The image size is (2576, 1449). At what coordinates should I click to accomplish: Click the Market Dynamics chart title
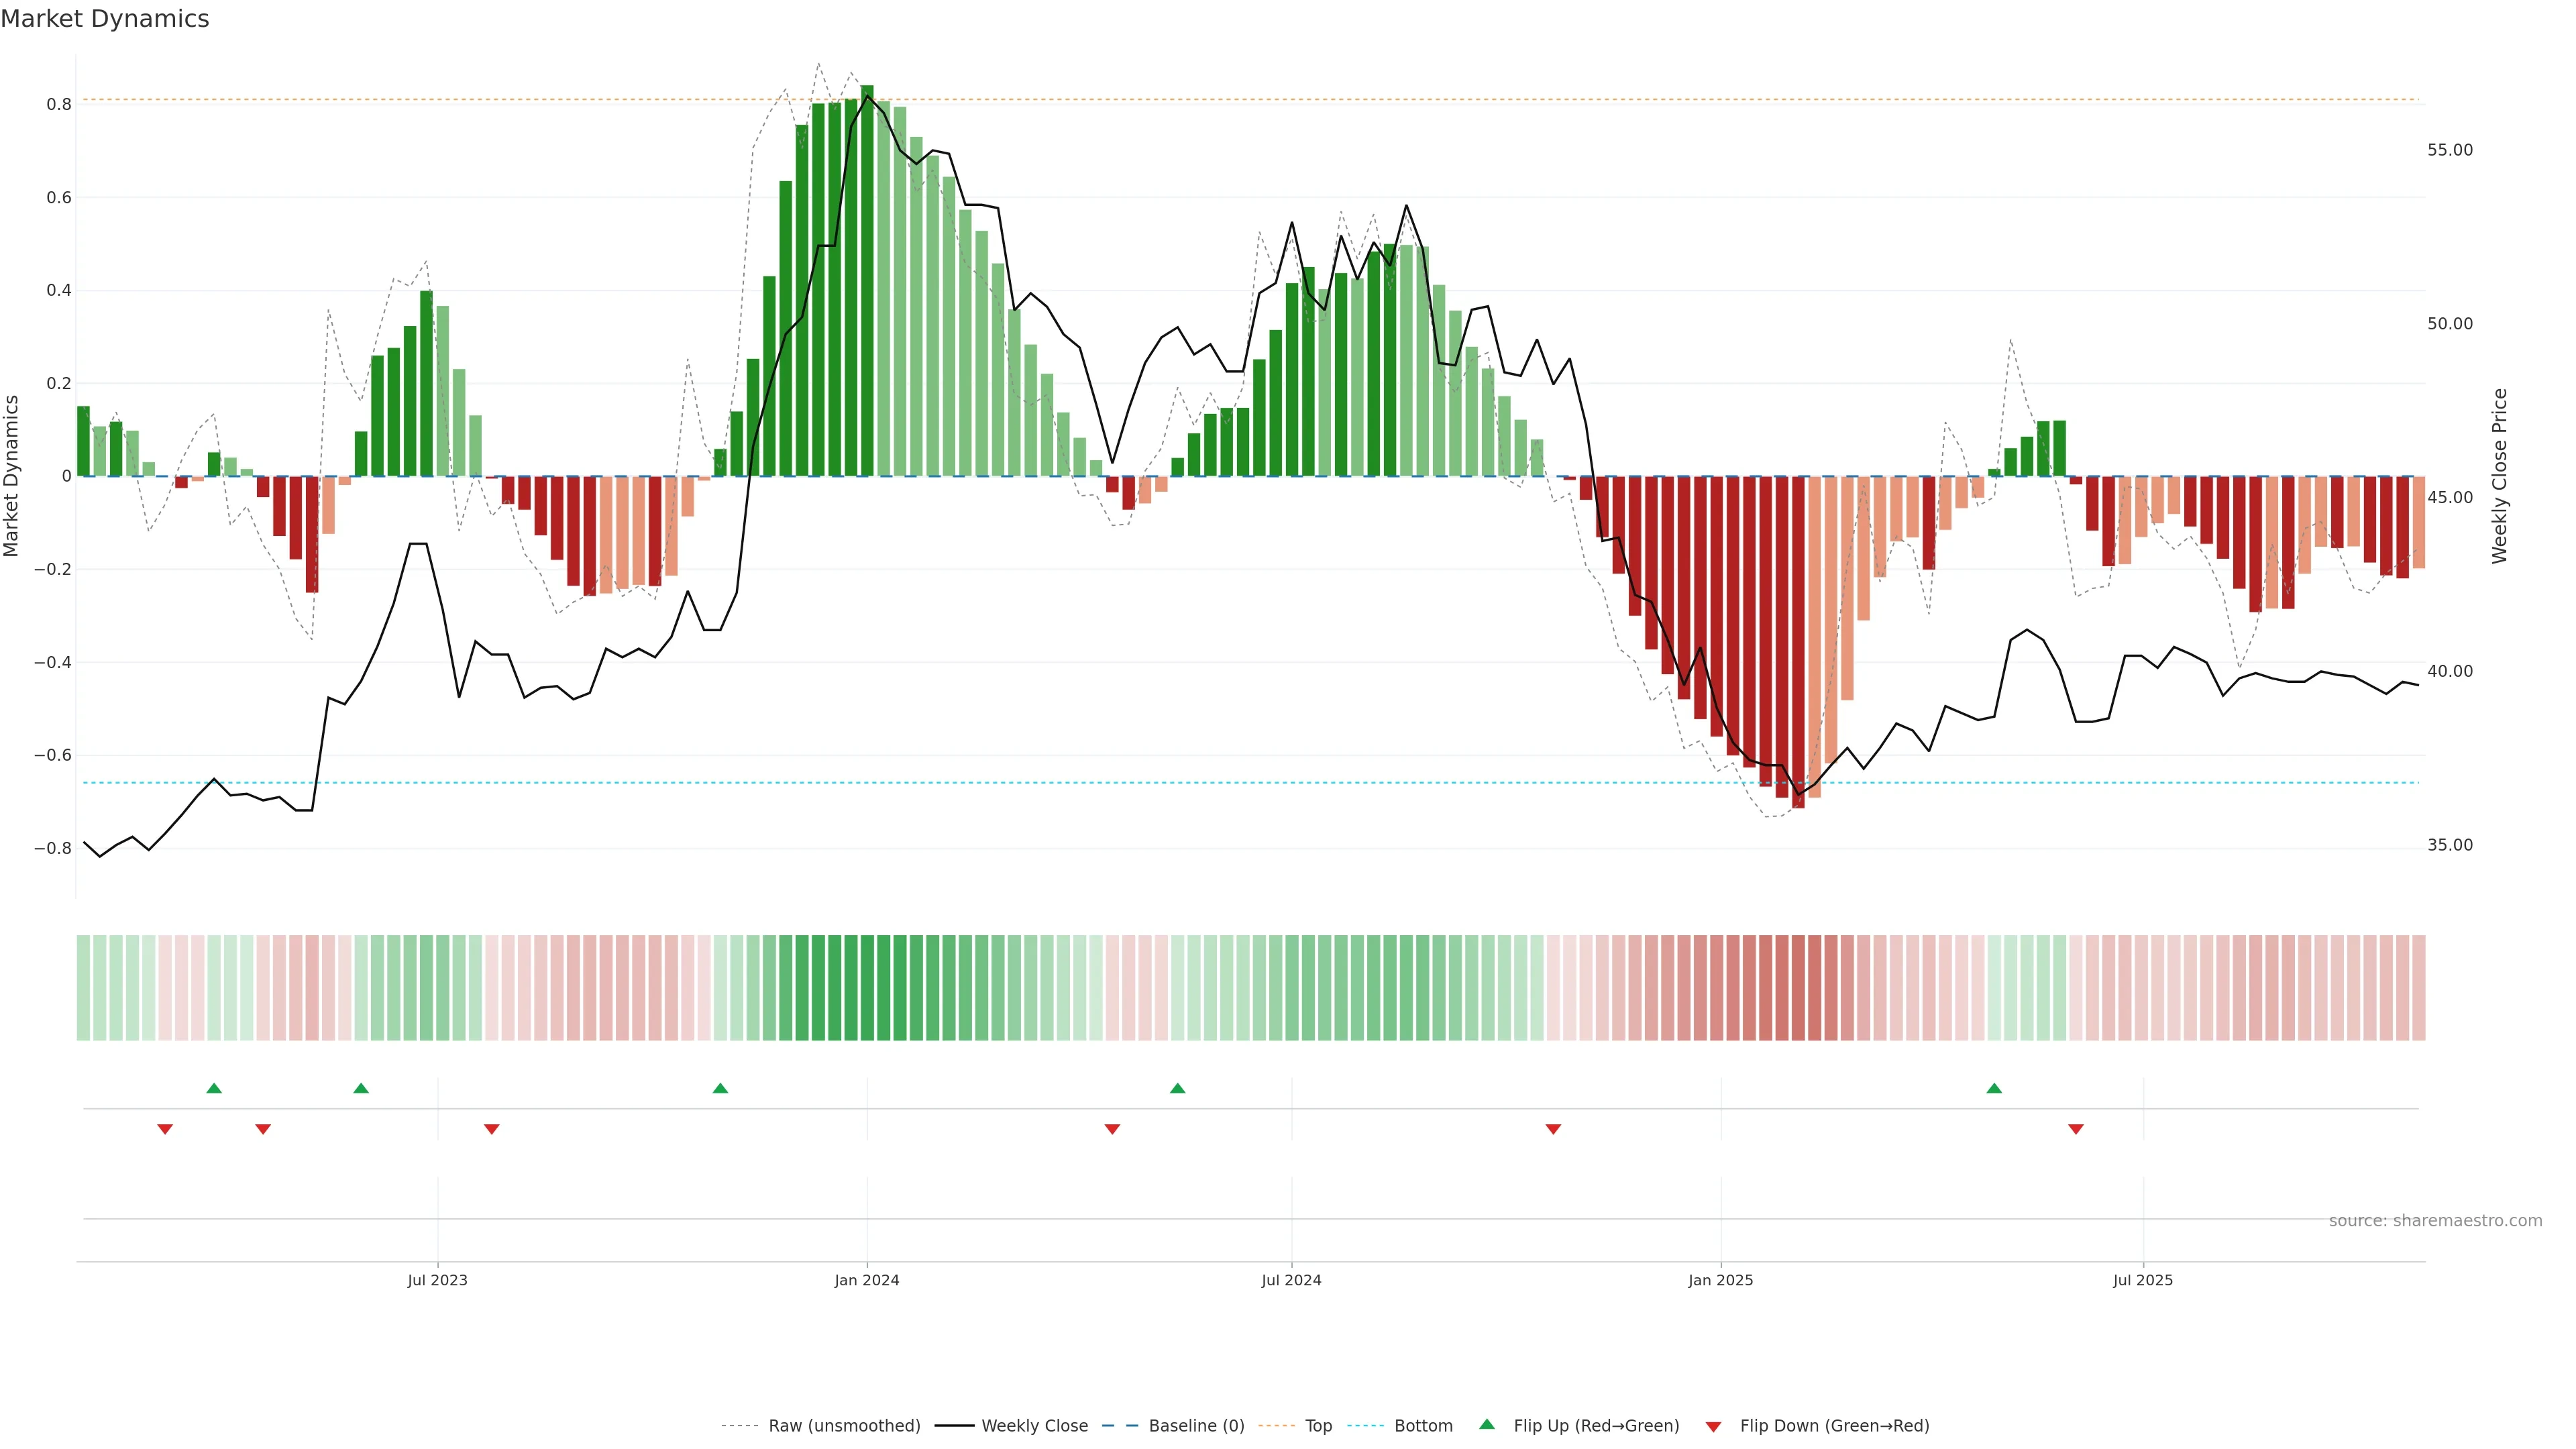pos(105,19)
